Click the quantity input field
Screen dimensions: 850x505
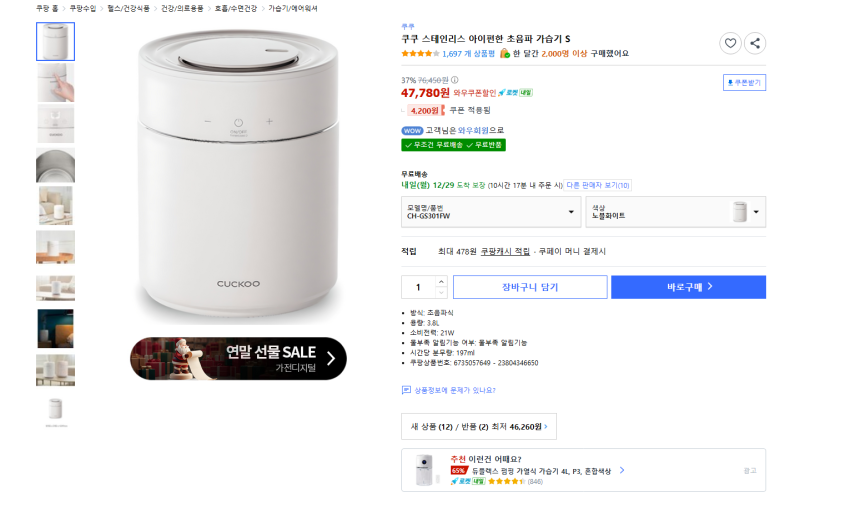418,287
